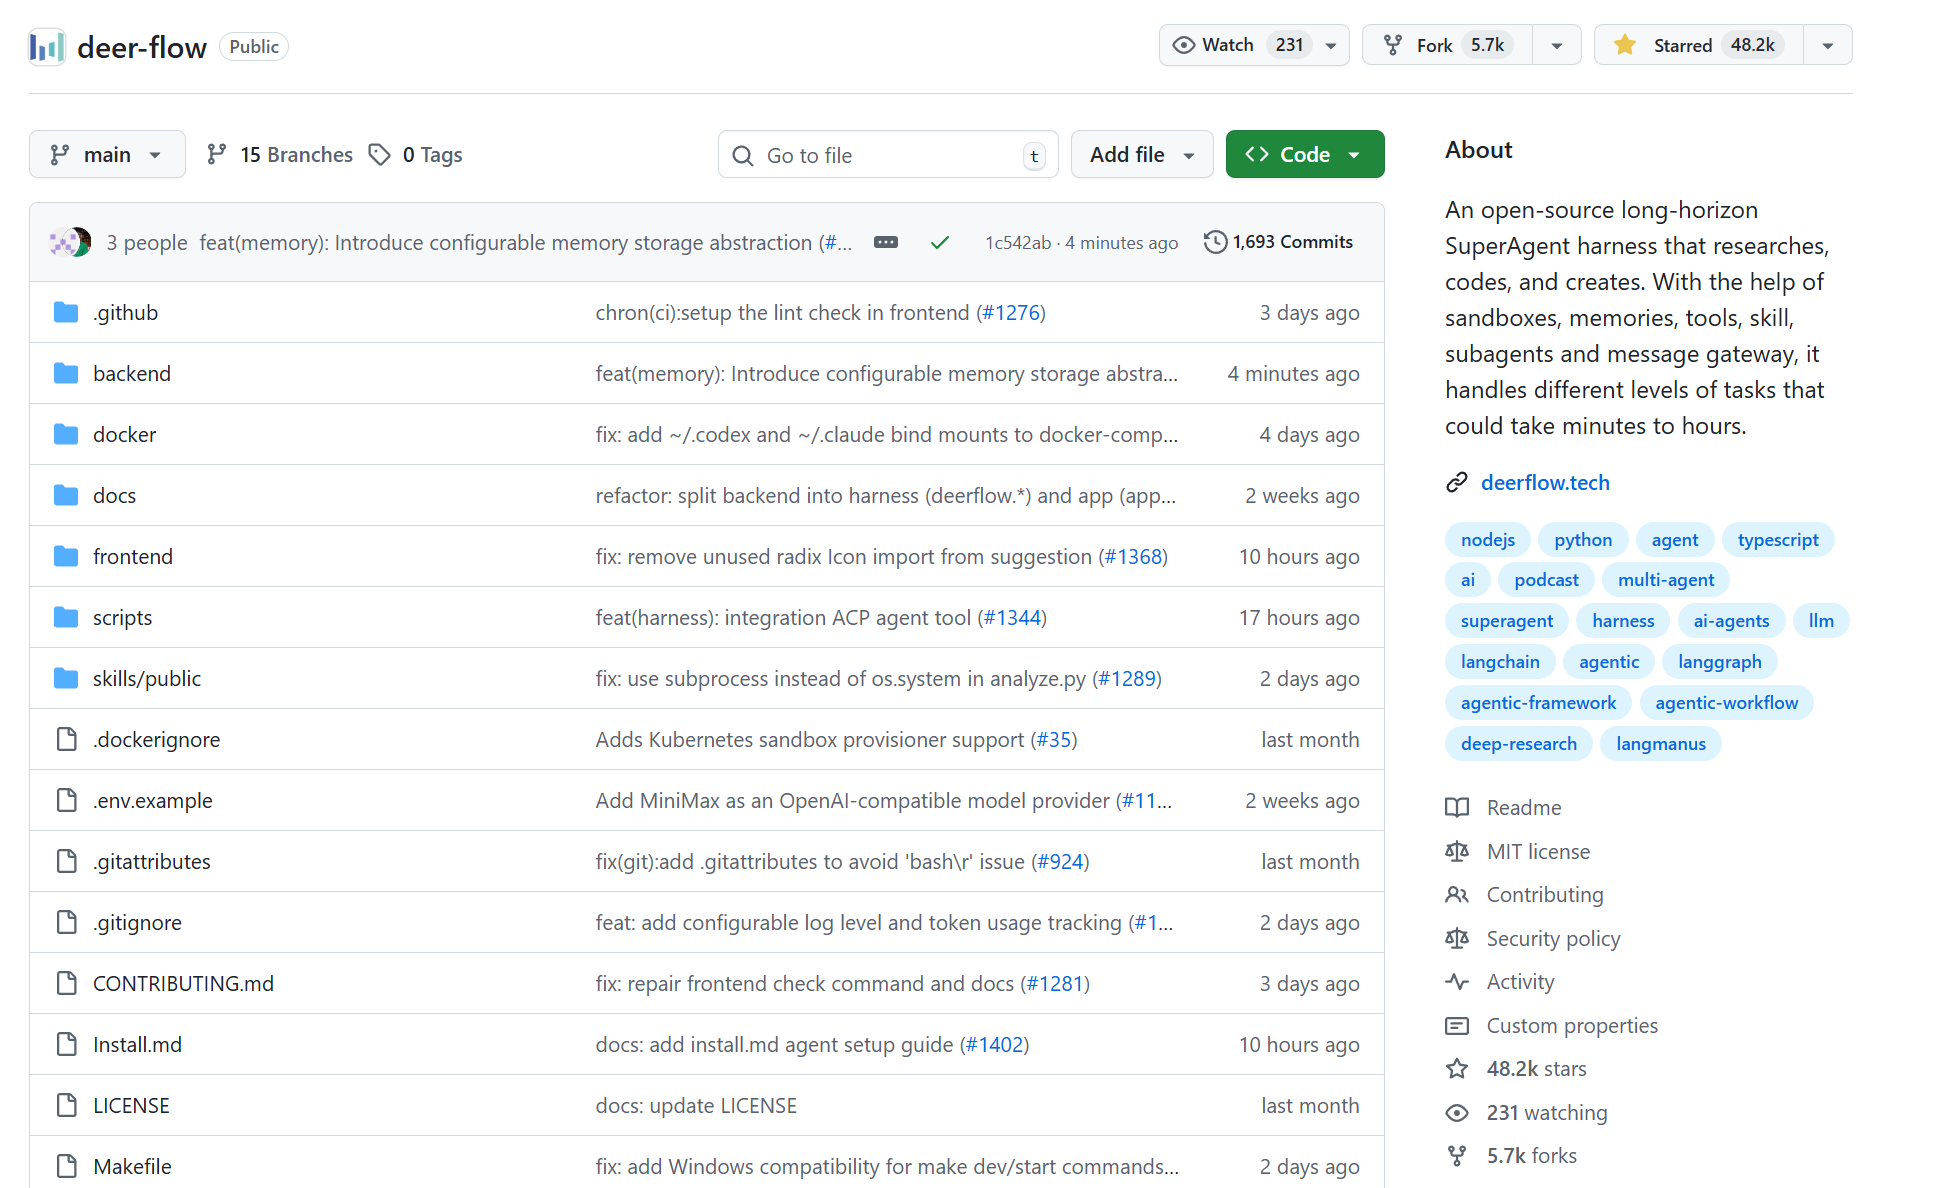Viewport: 1943px width, 1188px height.
Task: Toggle the Watch eye button
Action: 1227,45
